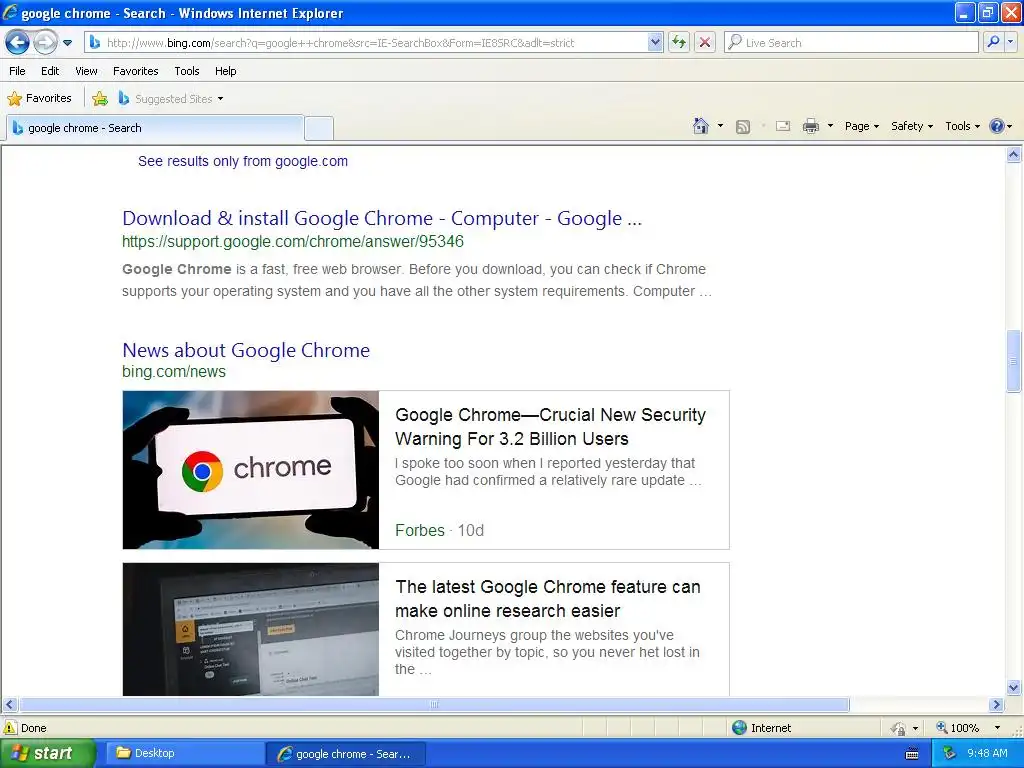Open the Windows start button

point(48,754)
